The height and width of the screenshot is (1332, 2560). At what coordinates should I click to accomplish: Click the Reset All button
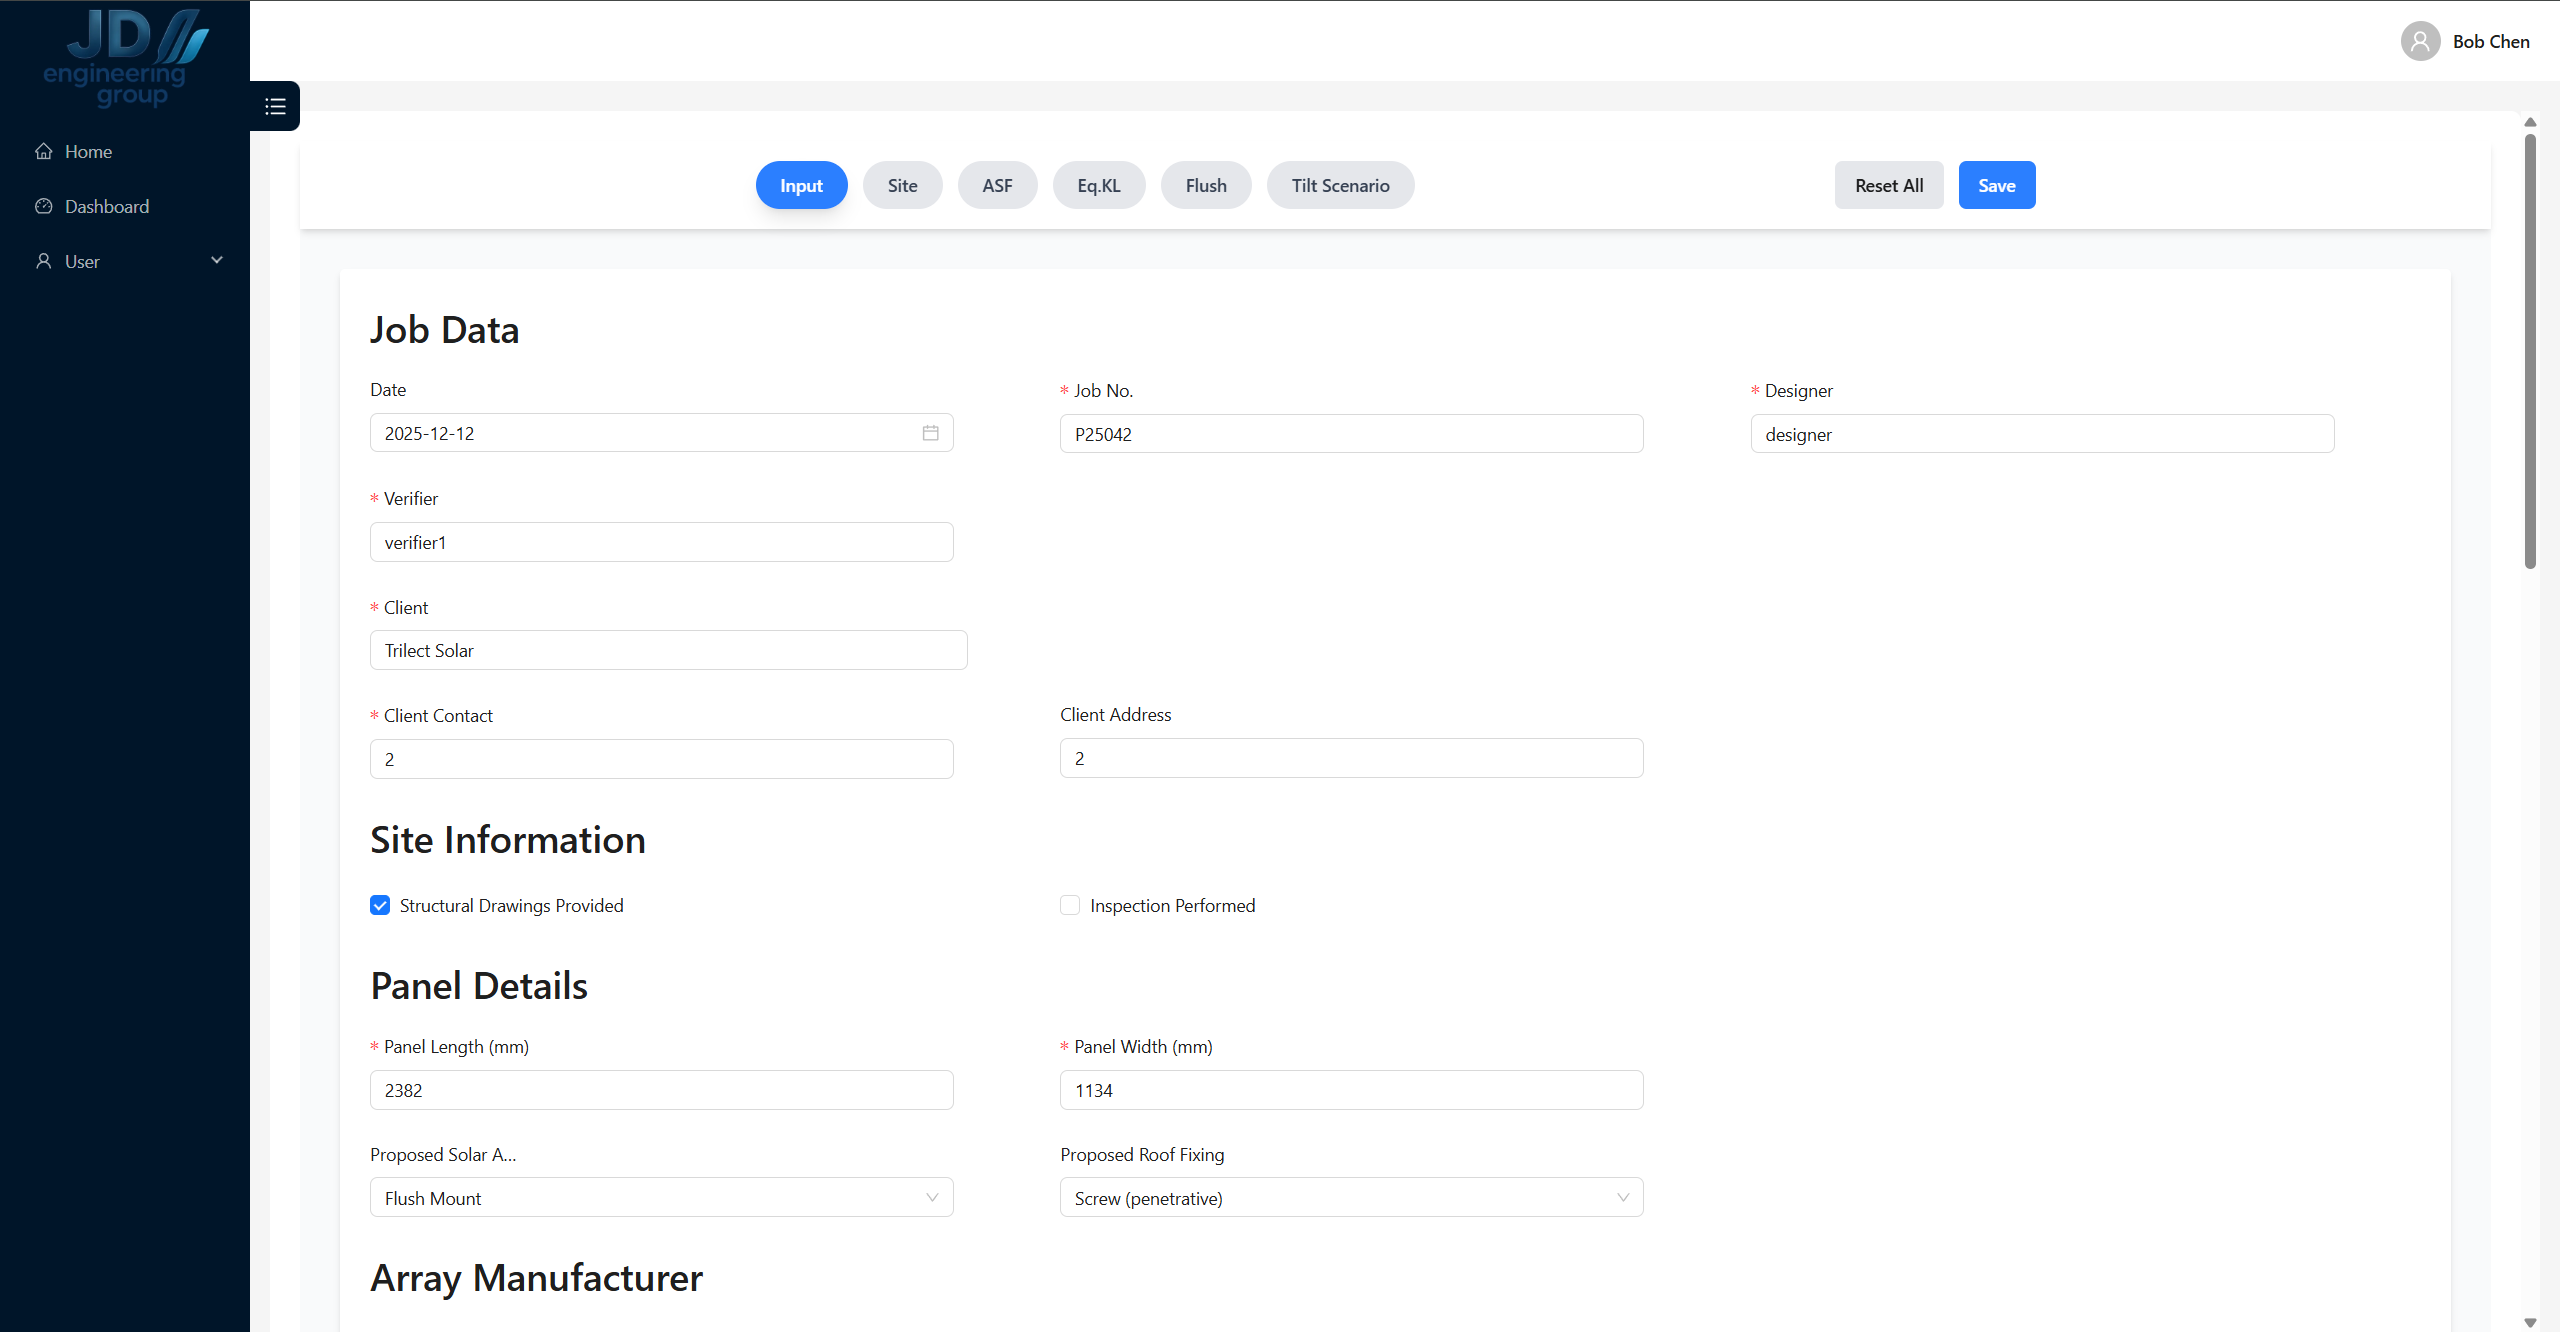[x=1889, y=185]
